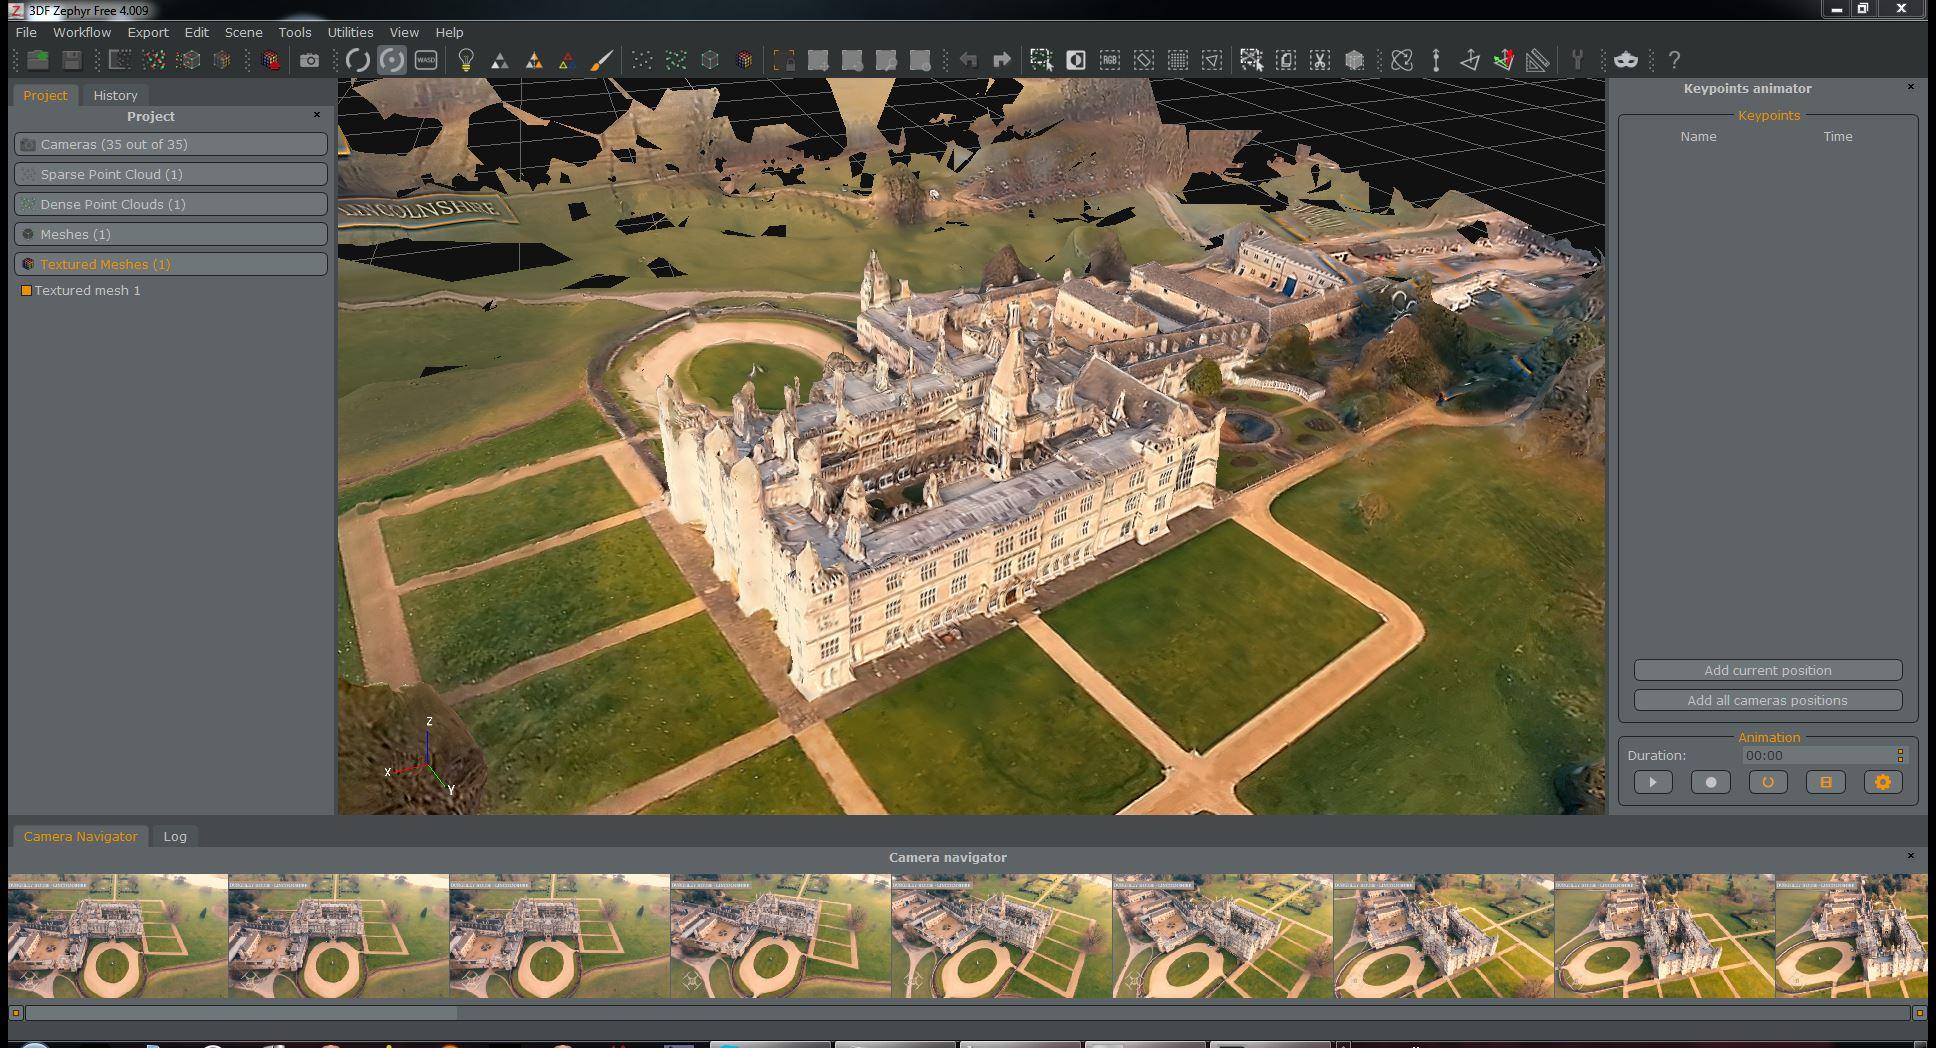Screen dimensions: 1936x1048
Task: Select the highlighted free-look navigation icon
Action: click(392, 60)
